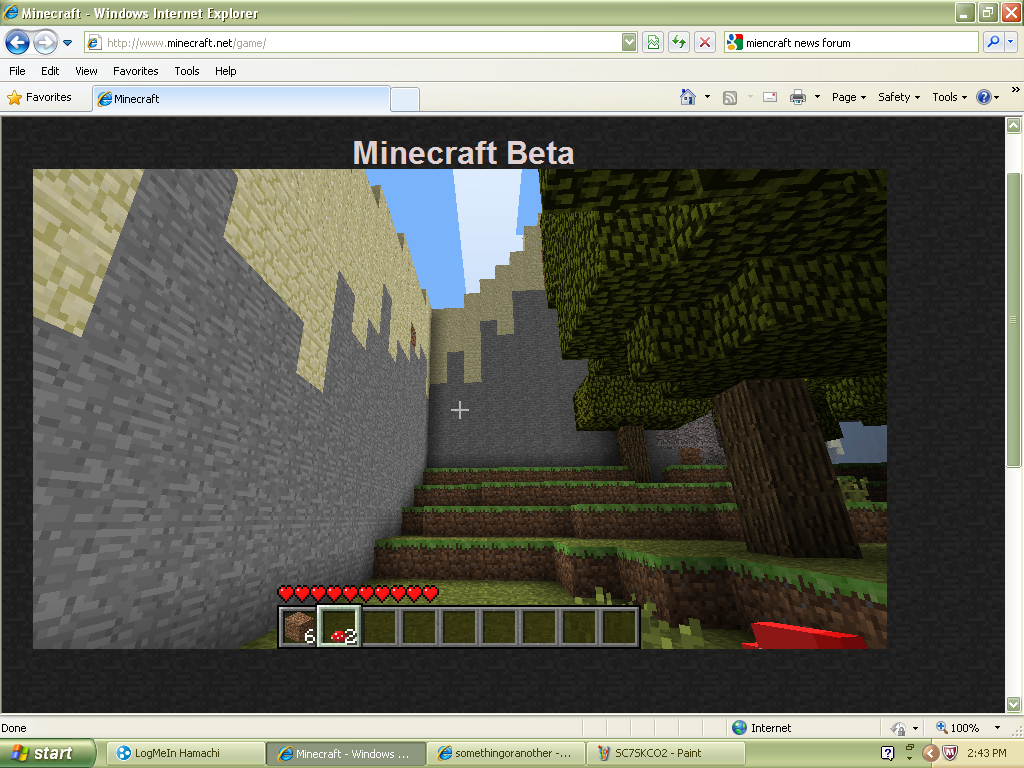Click the Read Mail icon
This screenshot has width=1024, height=768.
[x=770, y=97]
